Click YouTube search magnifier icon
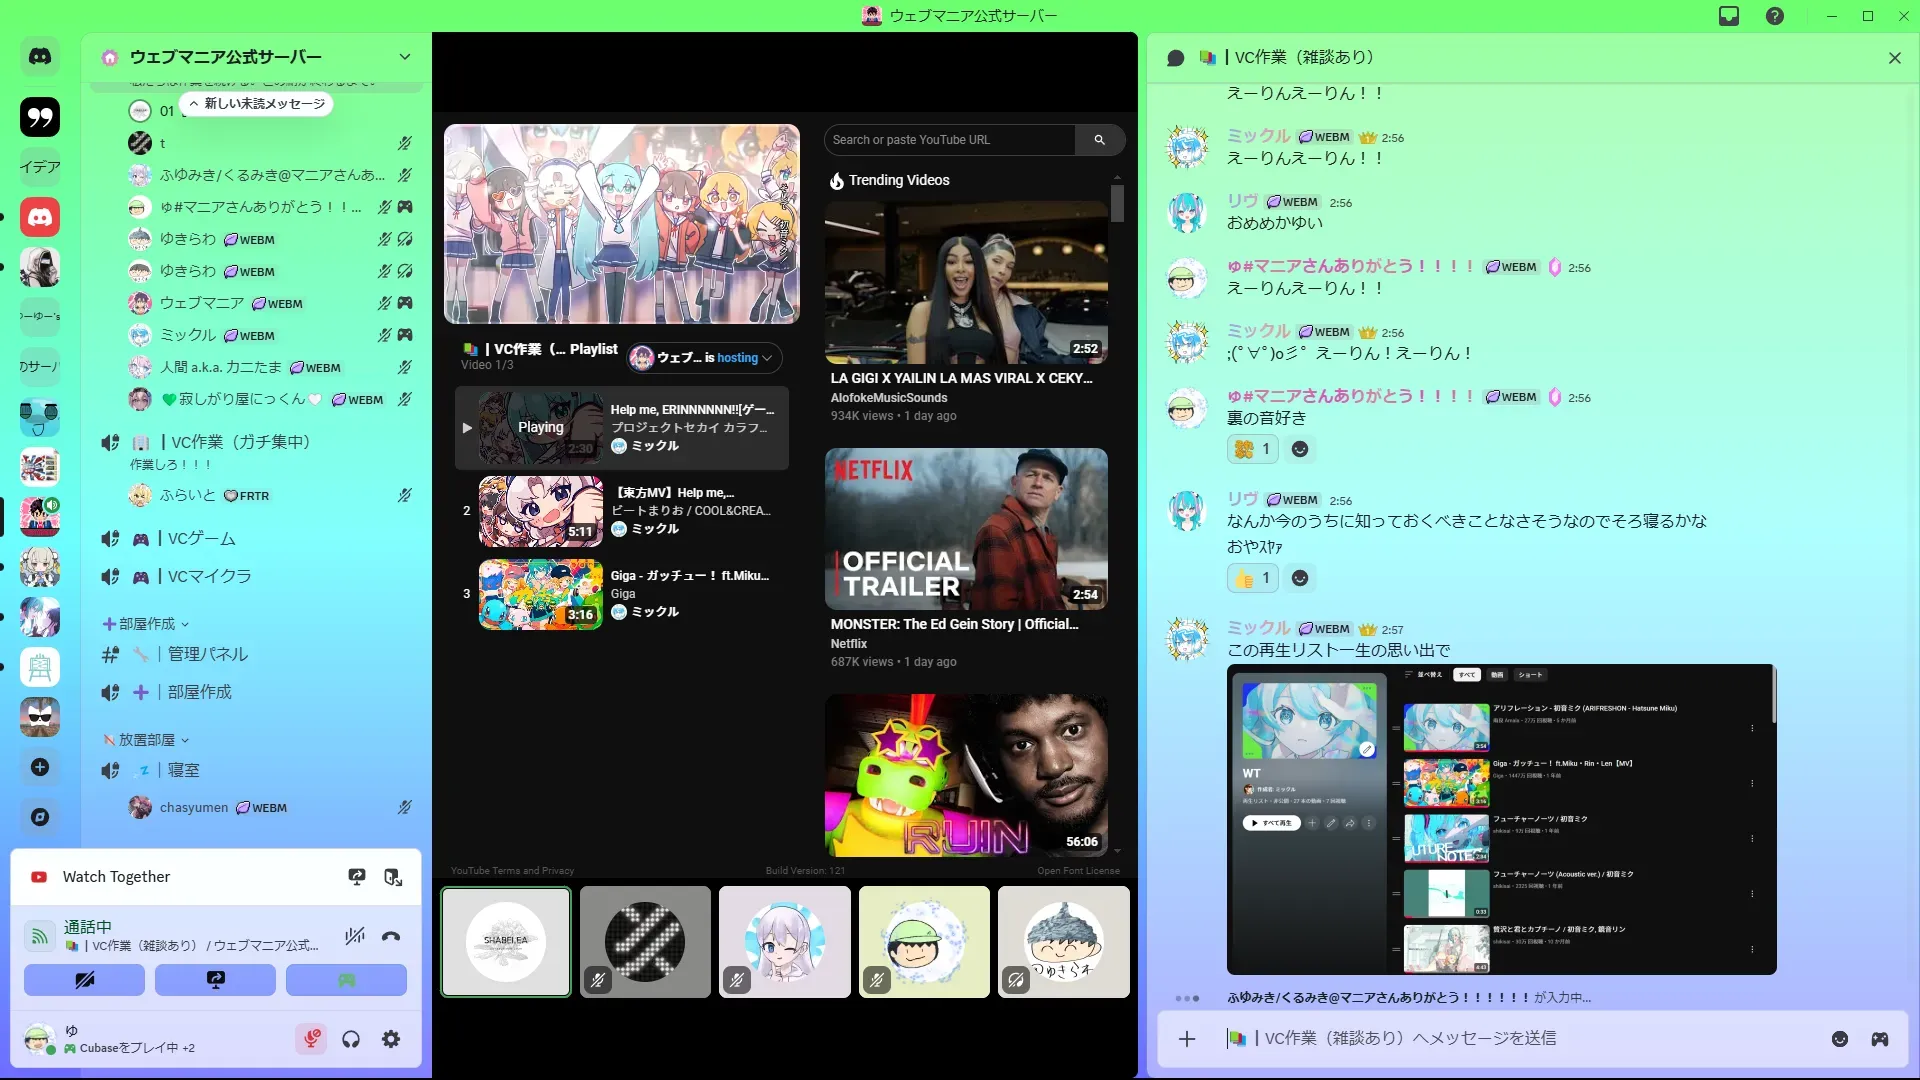The width and height of the screenshot is (1920, 1080). click(1099, 140)
